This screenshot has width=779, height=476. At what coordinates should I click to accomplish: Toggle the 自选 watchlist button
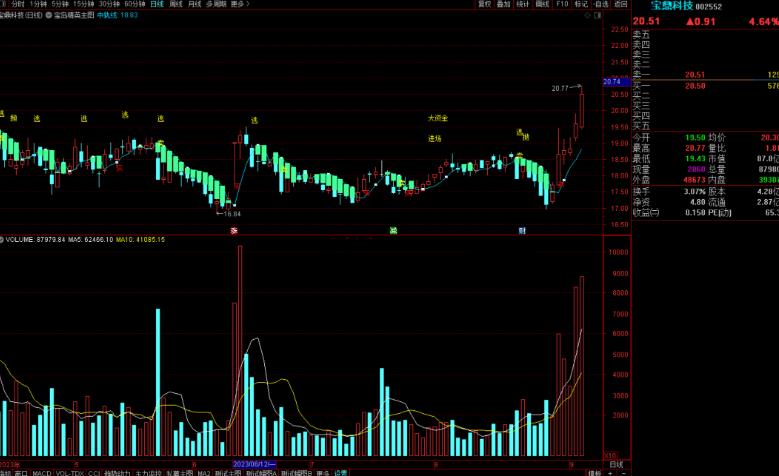point(601,4)
